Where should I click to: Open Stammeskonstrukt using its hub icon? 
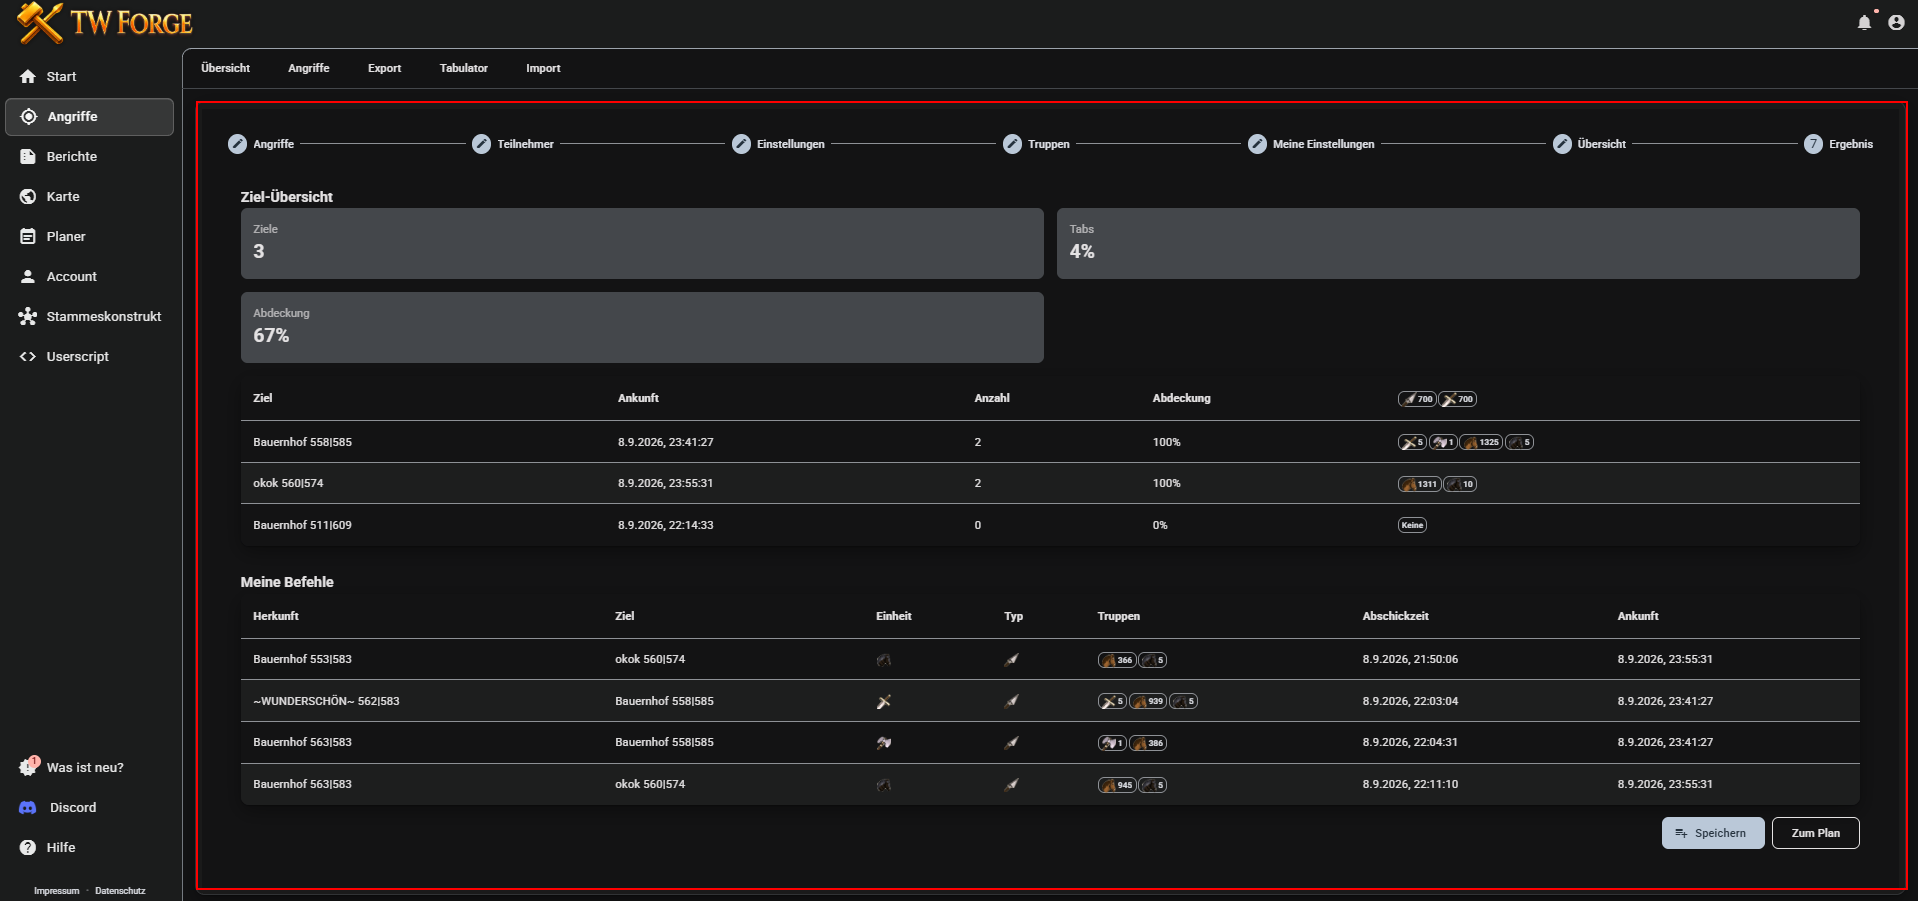[28, 317]
